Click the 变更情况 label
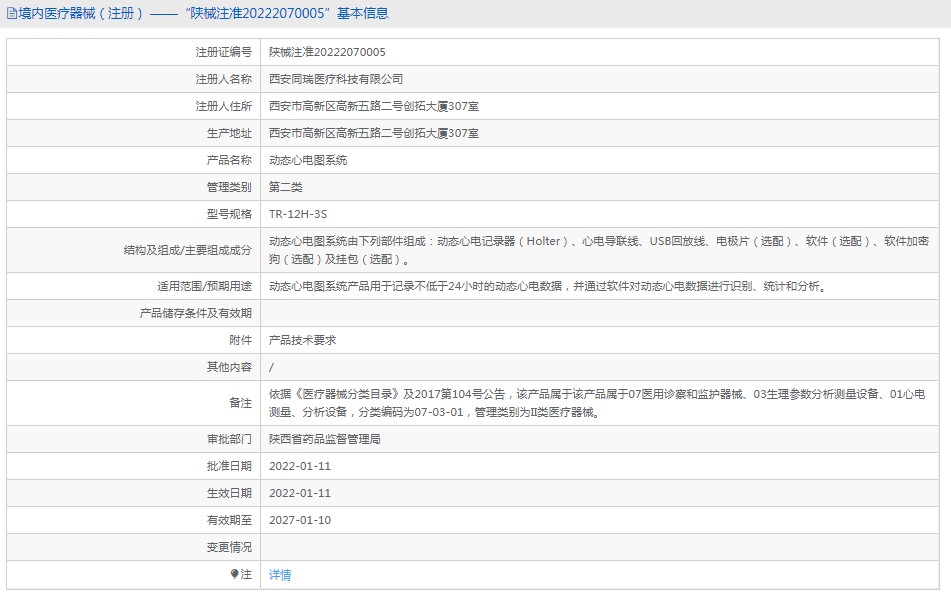The width and height of the screenshot is (951, 595). (x=229, y=547)
